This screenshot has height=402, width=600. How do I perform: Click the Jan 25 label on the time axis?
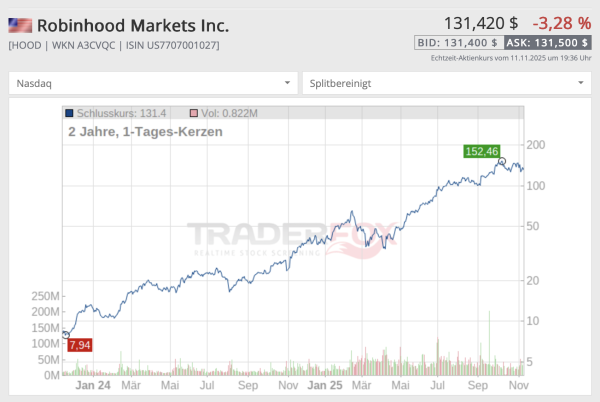click(325, 384)
